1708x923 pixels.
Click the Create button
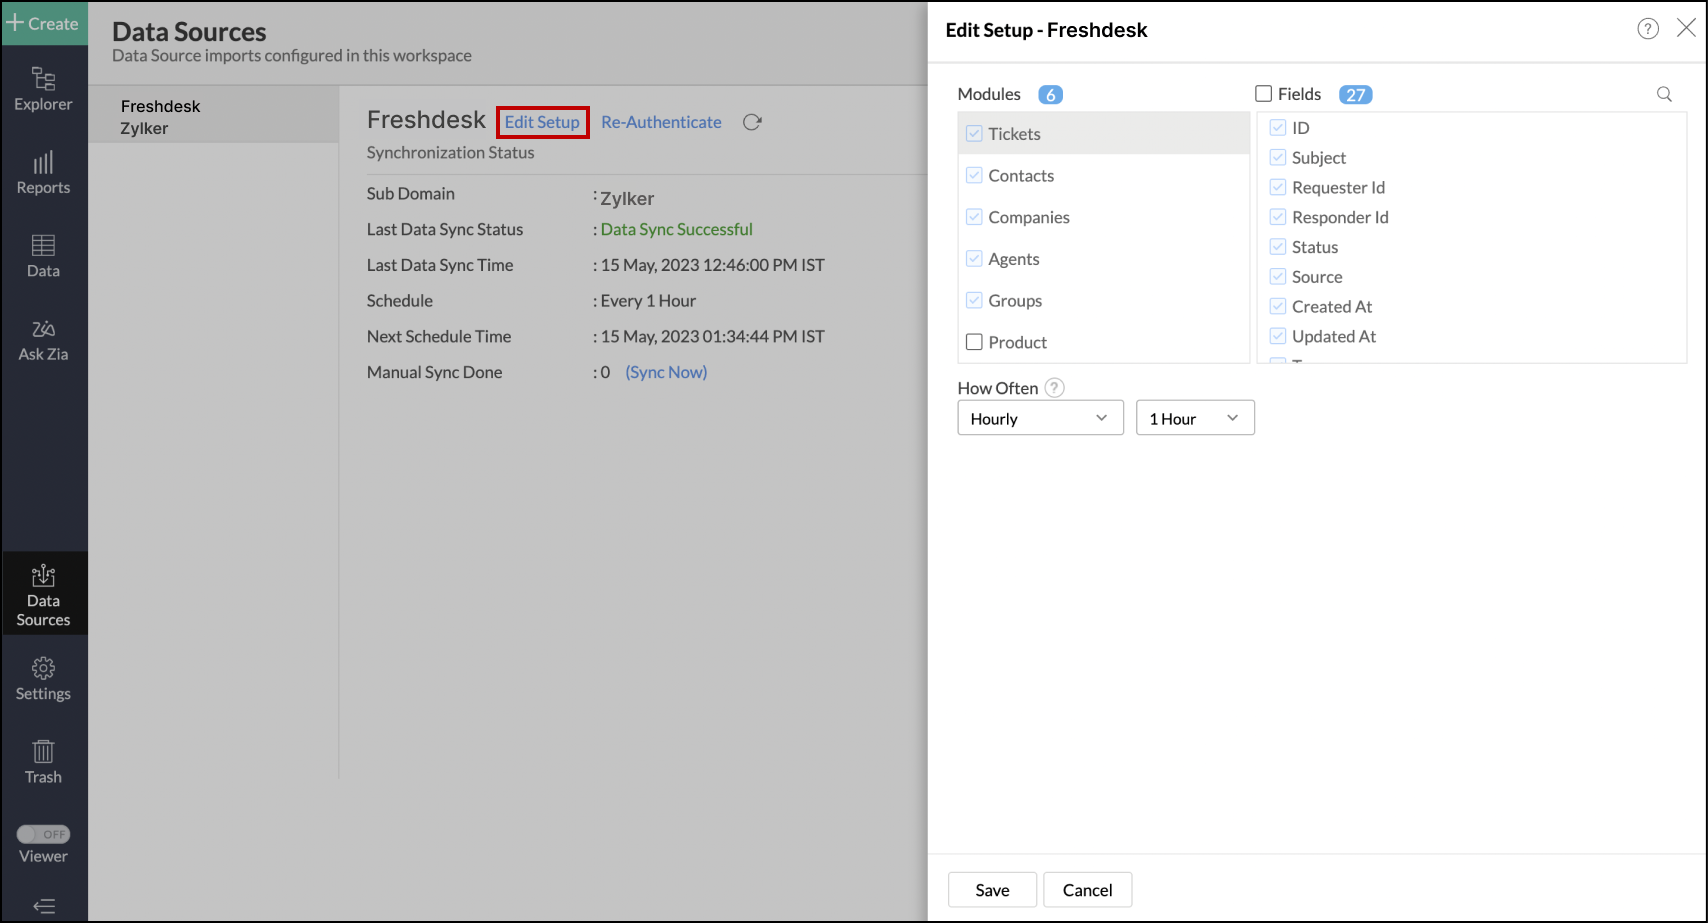point(44,23)
